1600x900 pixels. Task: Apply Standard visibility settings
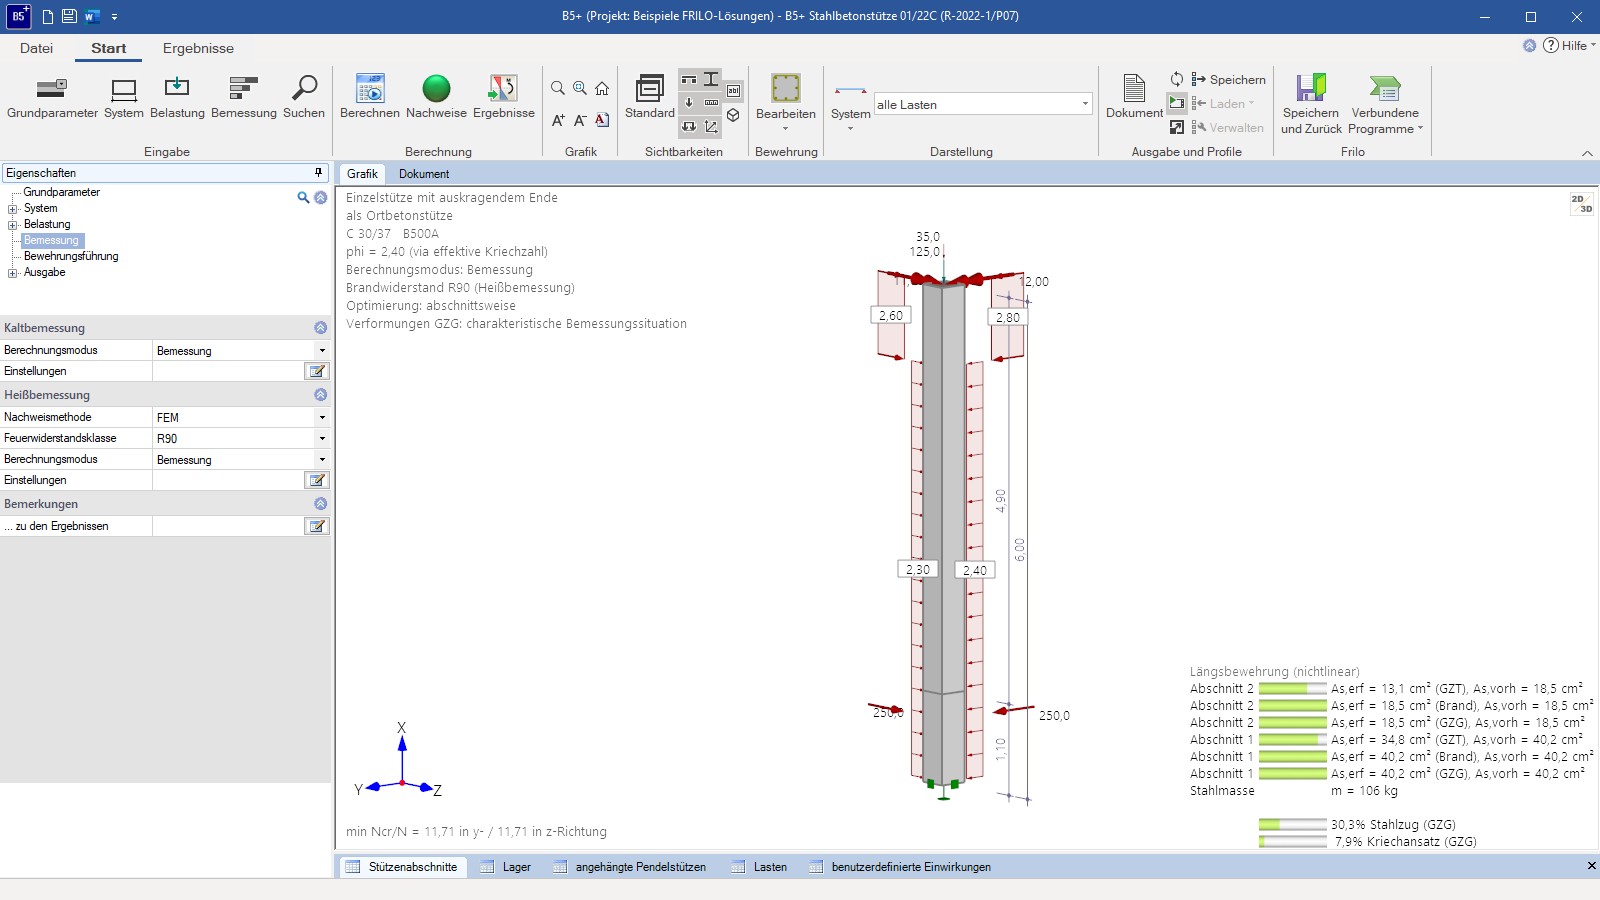coord(650,97)
